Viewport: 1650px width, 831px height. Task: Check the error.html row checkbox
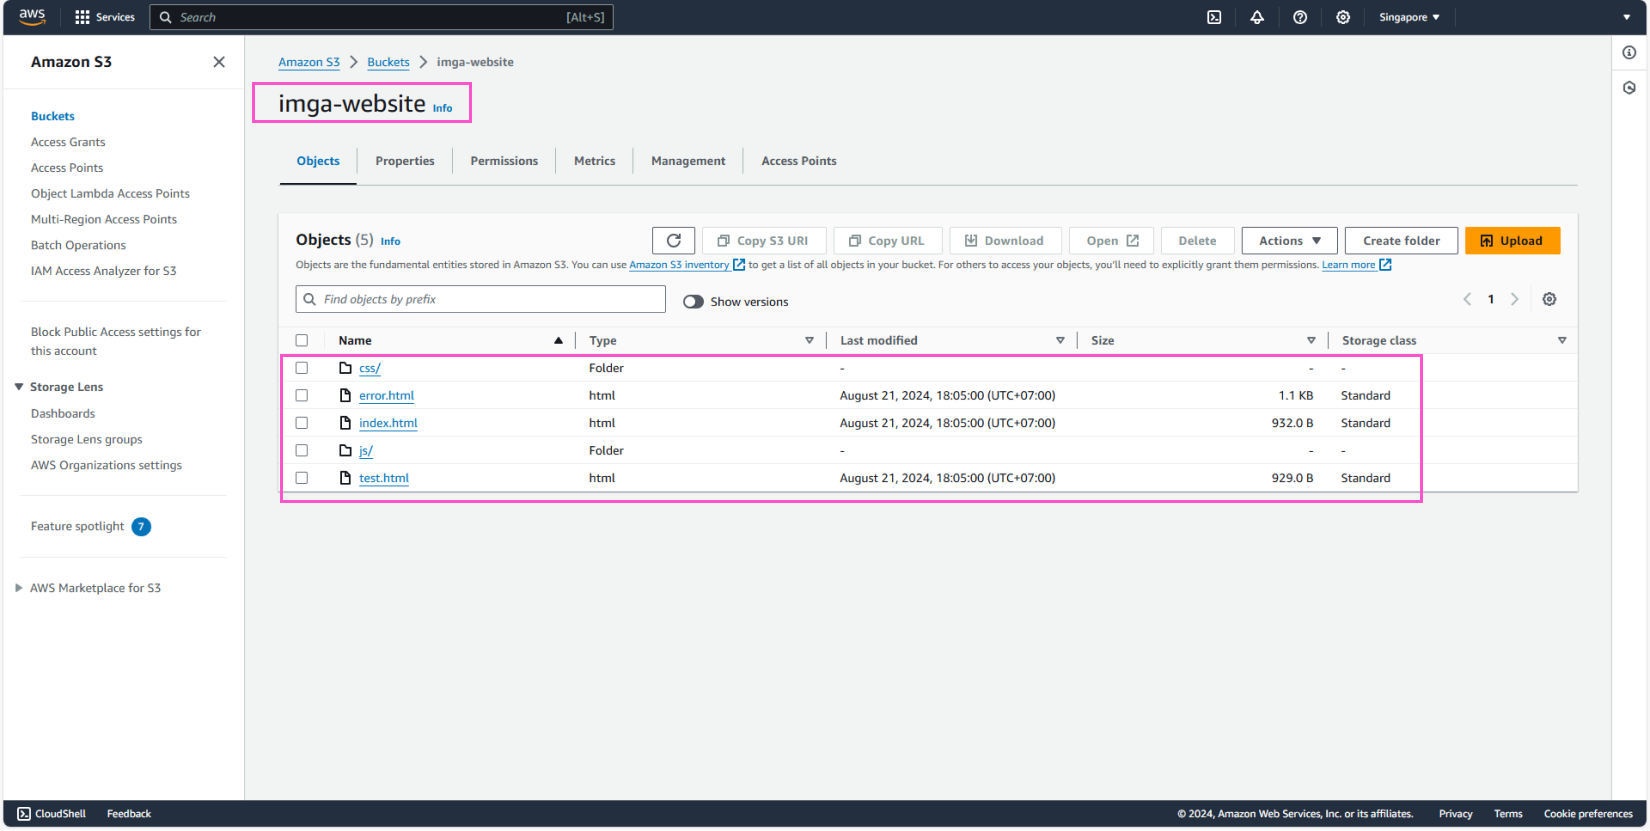pos(302,396)
